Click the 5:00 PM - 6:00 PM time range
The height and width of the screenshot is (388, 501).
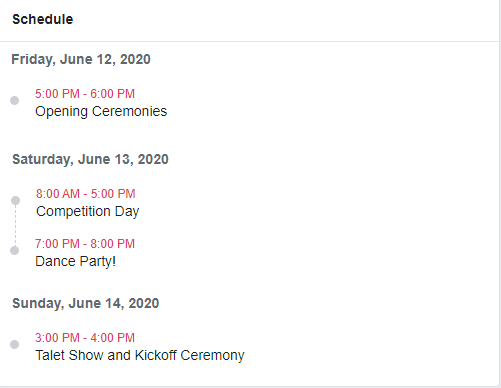[x=85, y=94]
